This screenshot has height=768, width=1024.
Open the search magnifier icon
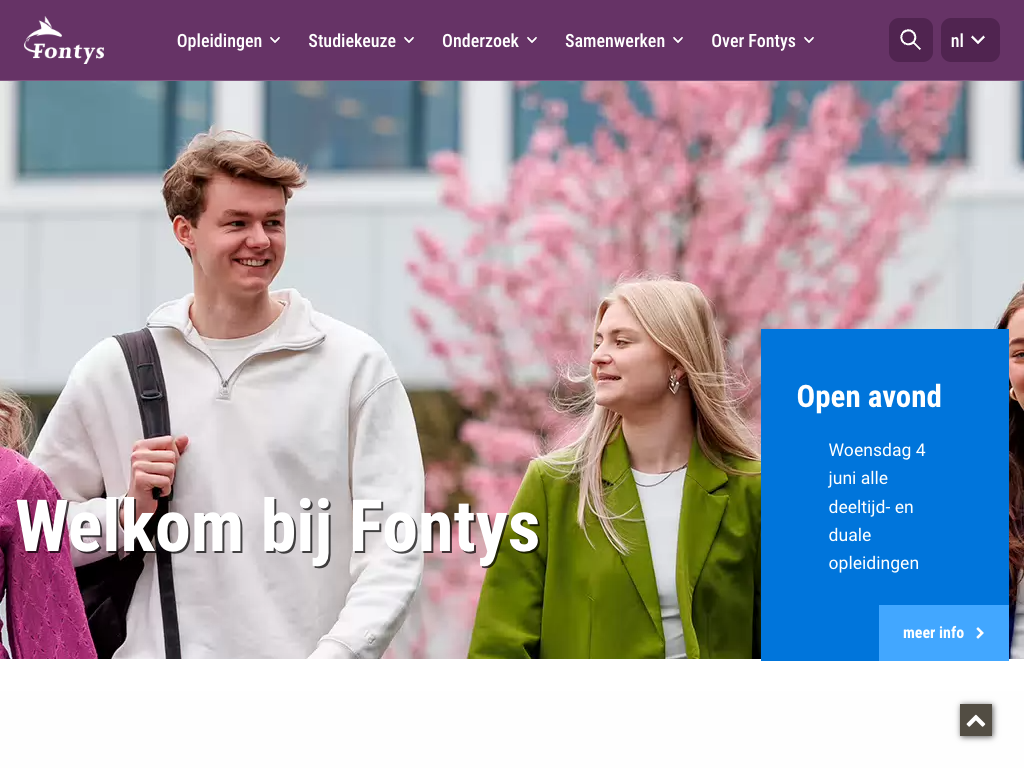(910, 40)
